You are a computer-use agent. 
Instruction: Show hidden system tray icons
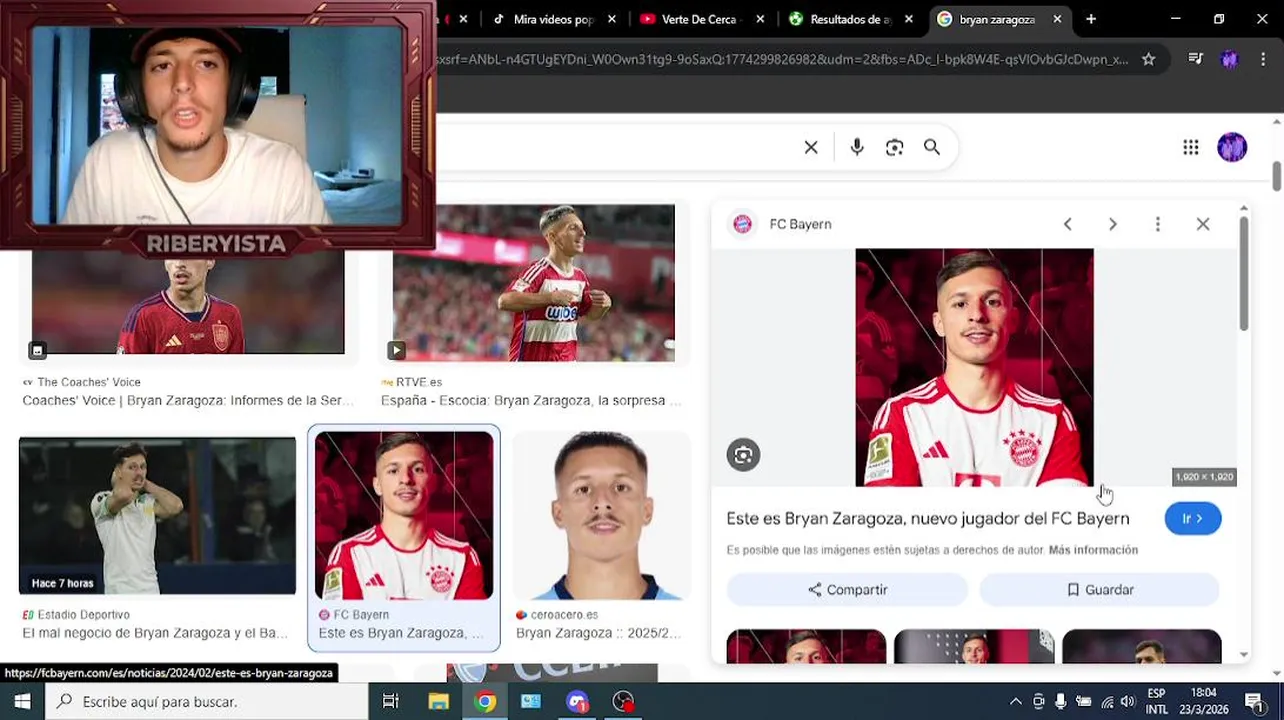pos(1015,702)
